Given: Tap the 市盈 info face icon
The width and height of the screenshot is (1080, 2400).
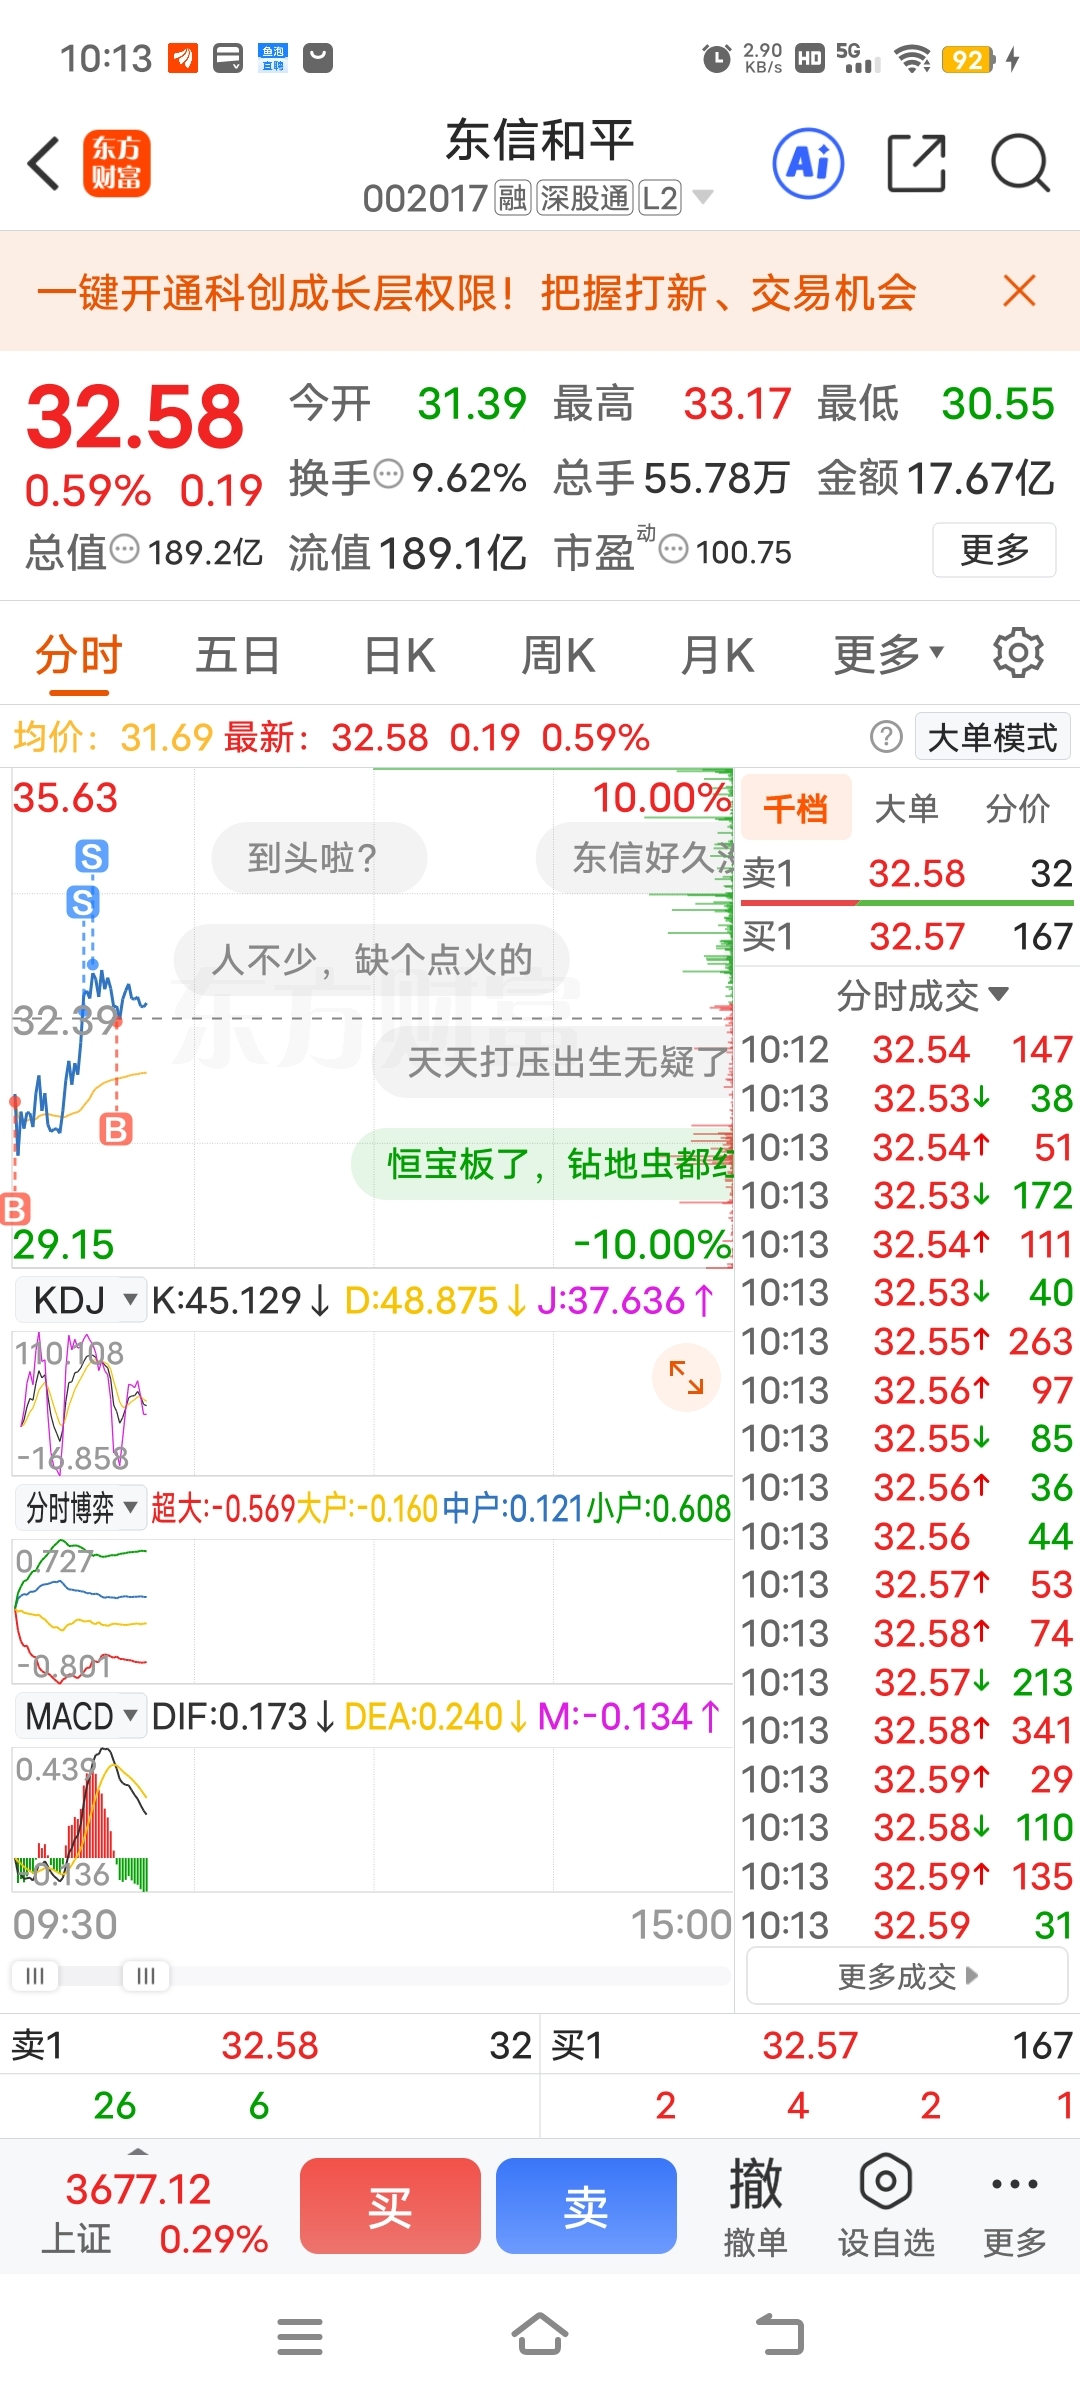Looking at the screenshot, I should tap(674, 548).
